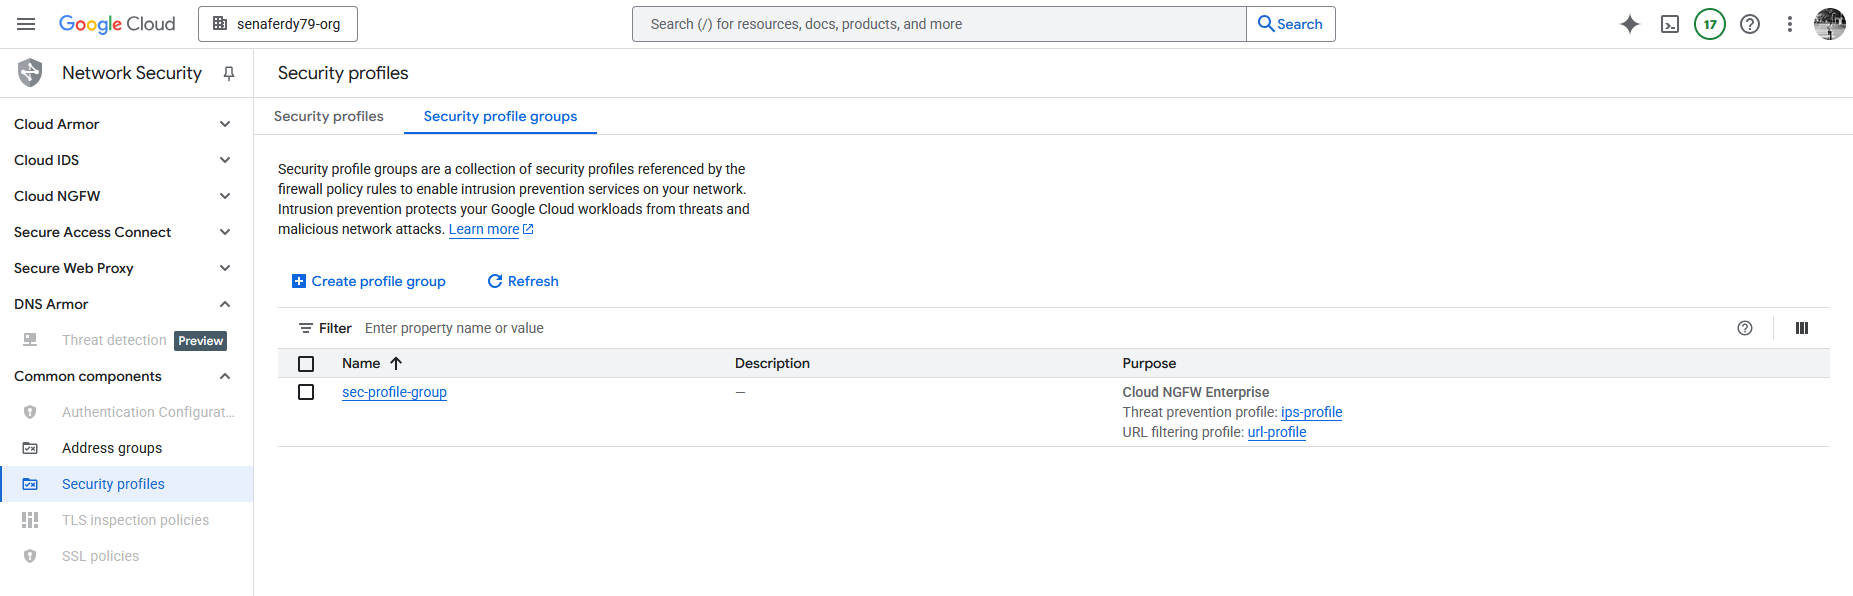Screen dimensions: 1853x596
Task: Open the notifications badge showing 17
Action: [x=1709, y=24]
